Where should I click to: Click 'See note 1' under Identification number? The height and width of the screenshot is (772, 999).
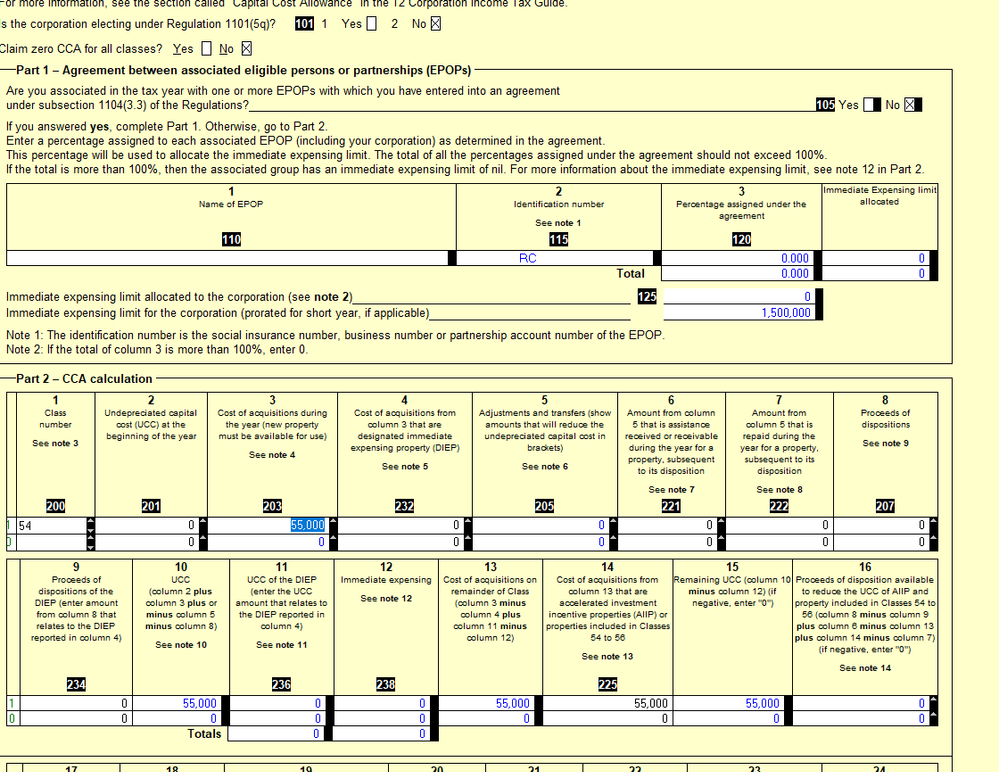click(x=558, y=223)
